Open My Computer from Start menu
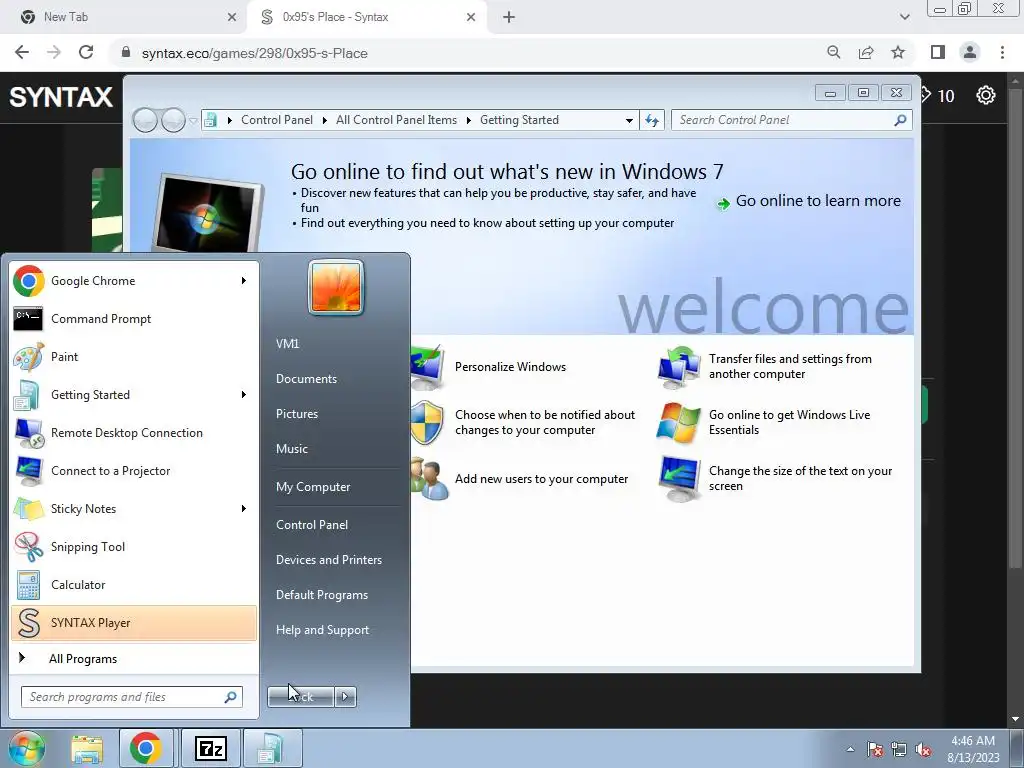 pyautogui.click(x=313, y=487)
